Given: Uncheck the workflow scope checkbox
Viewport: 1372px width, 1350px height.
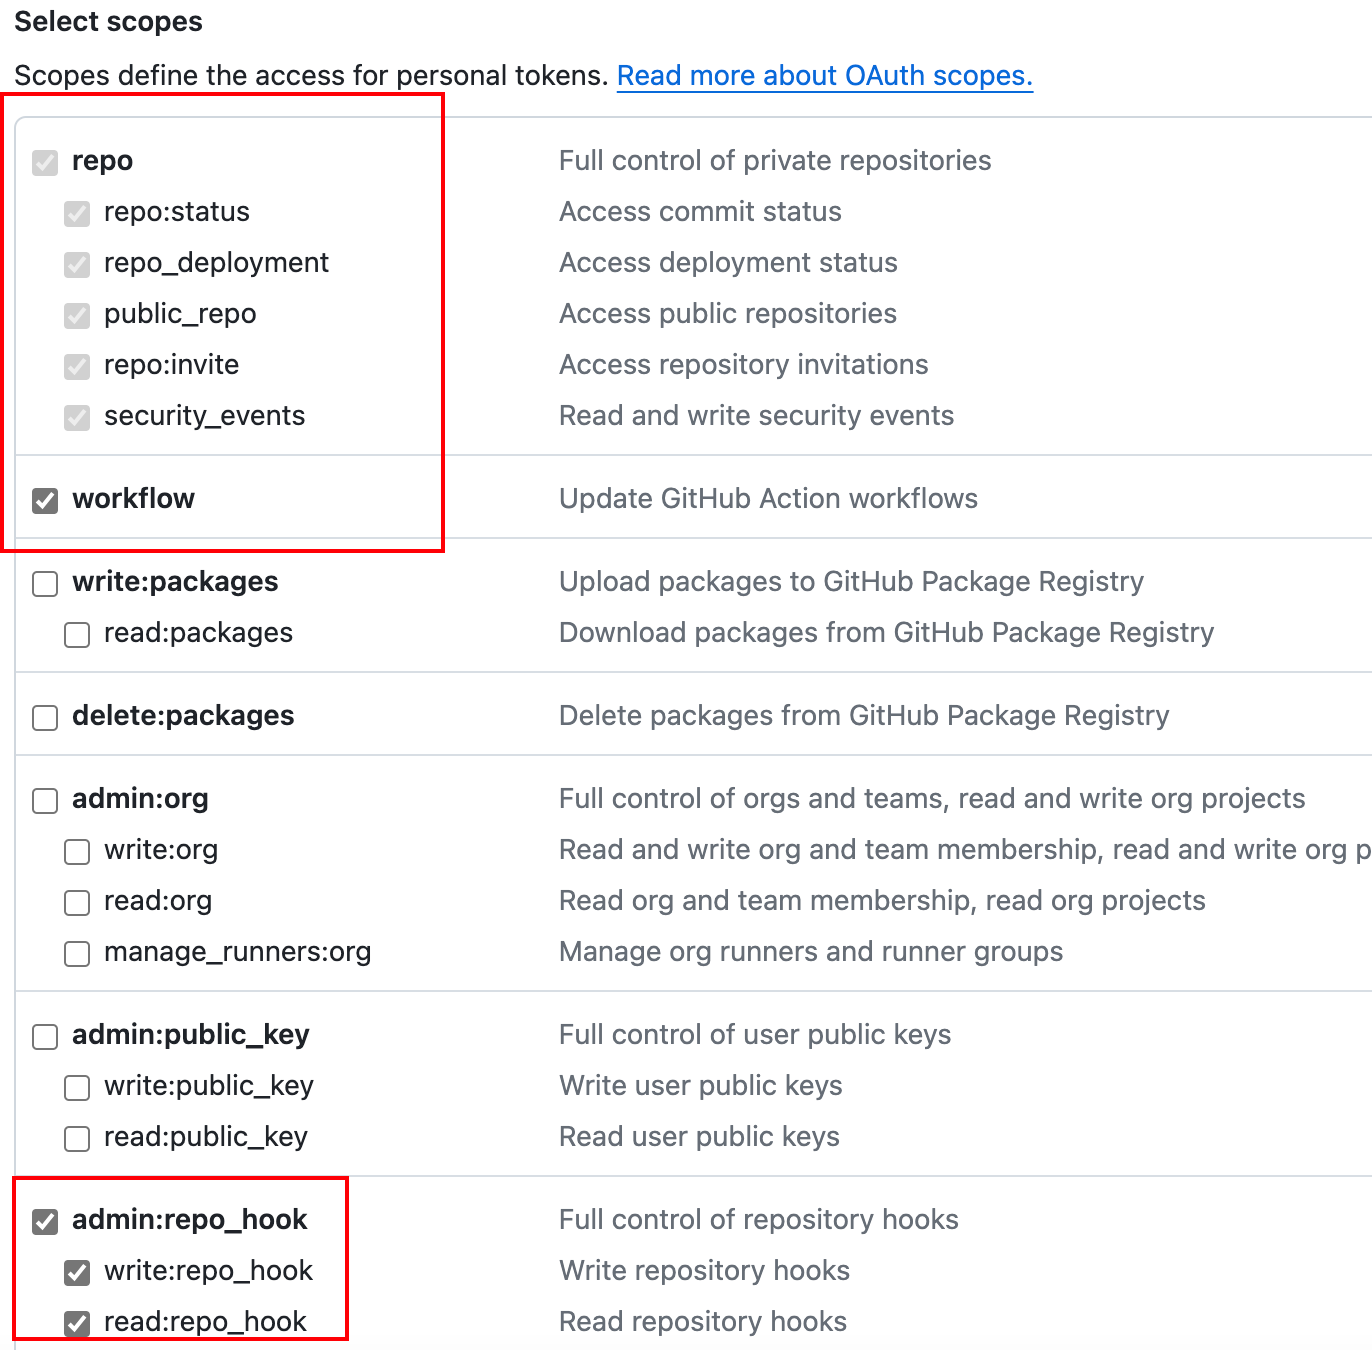Looking at the screenshot, I should click(45, 500).
